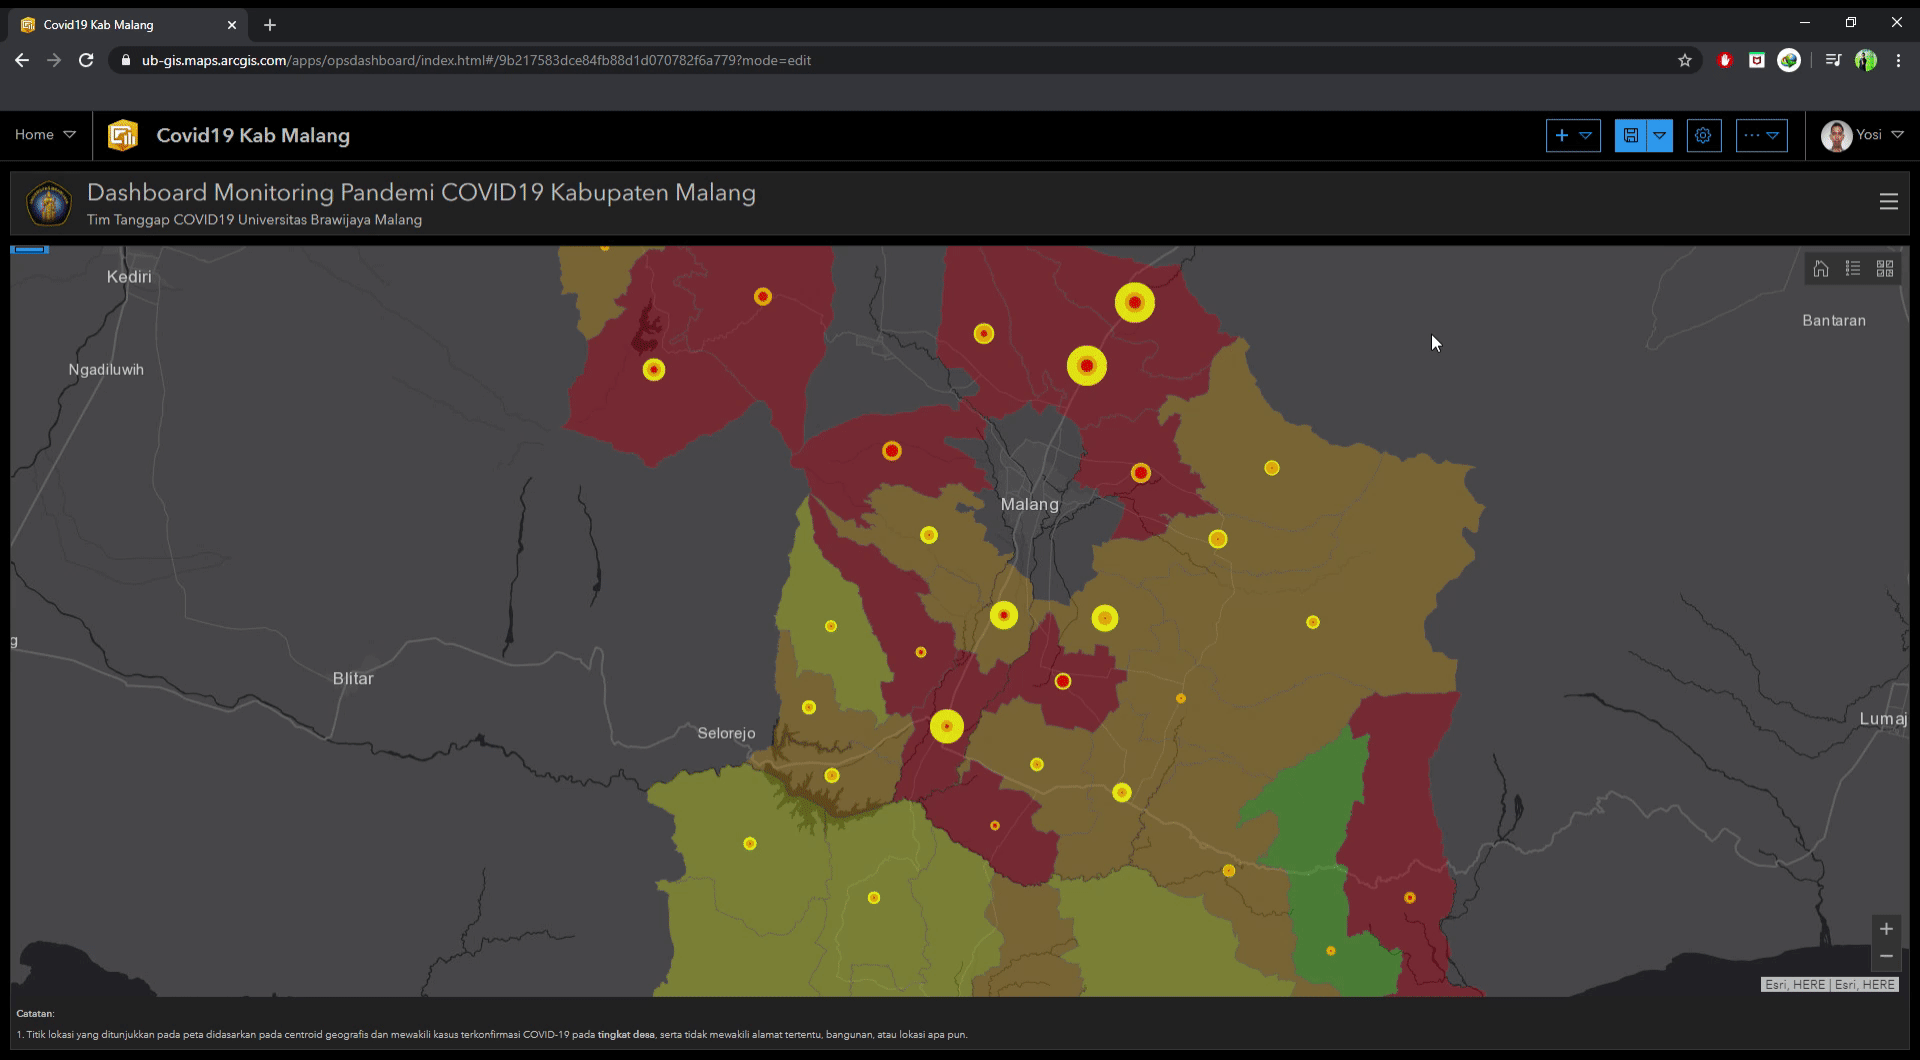The image size is (1920, 1060).
Task: Close the Covid19 Kab Malang tab
Action: click(x=232, y=25)
